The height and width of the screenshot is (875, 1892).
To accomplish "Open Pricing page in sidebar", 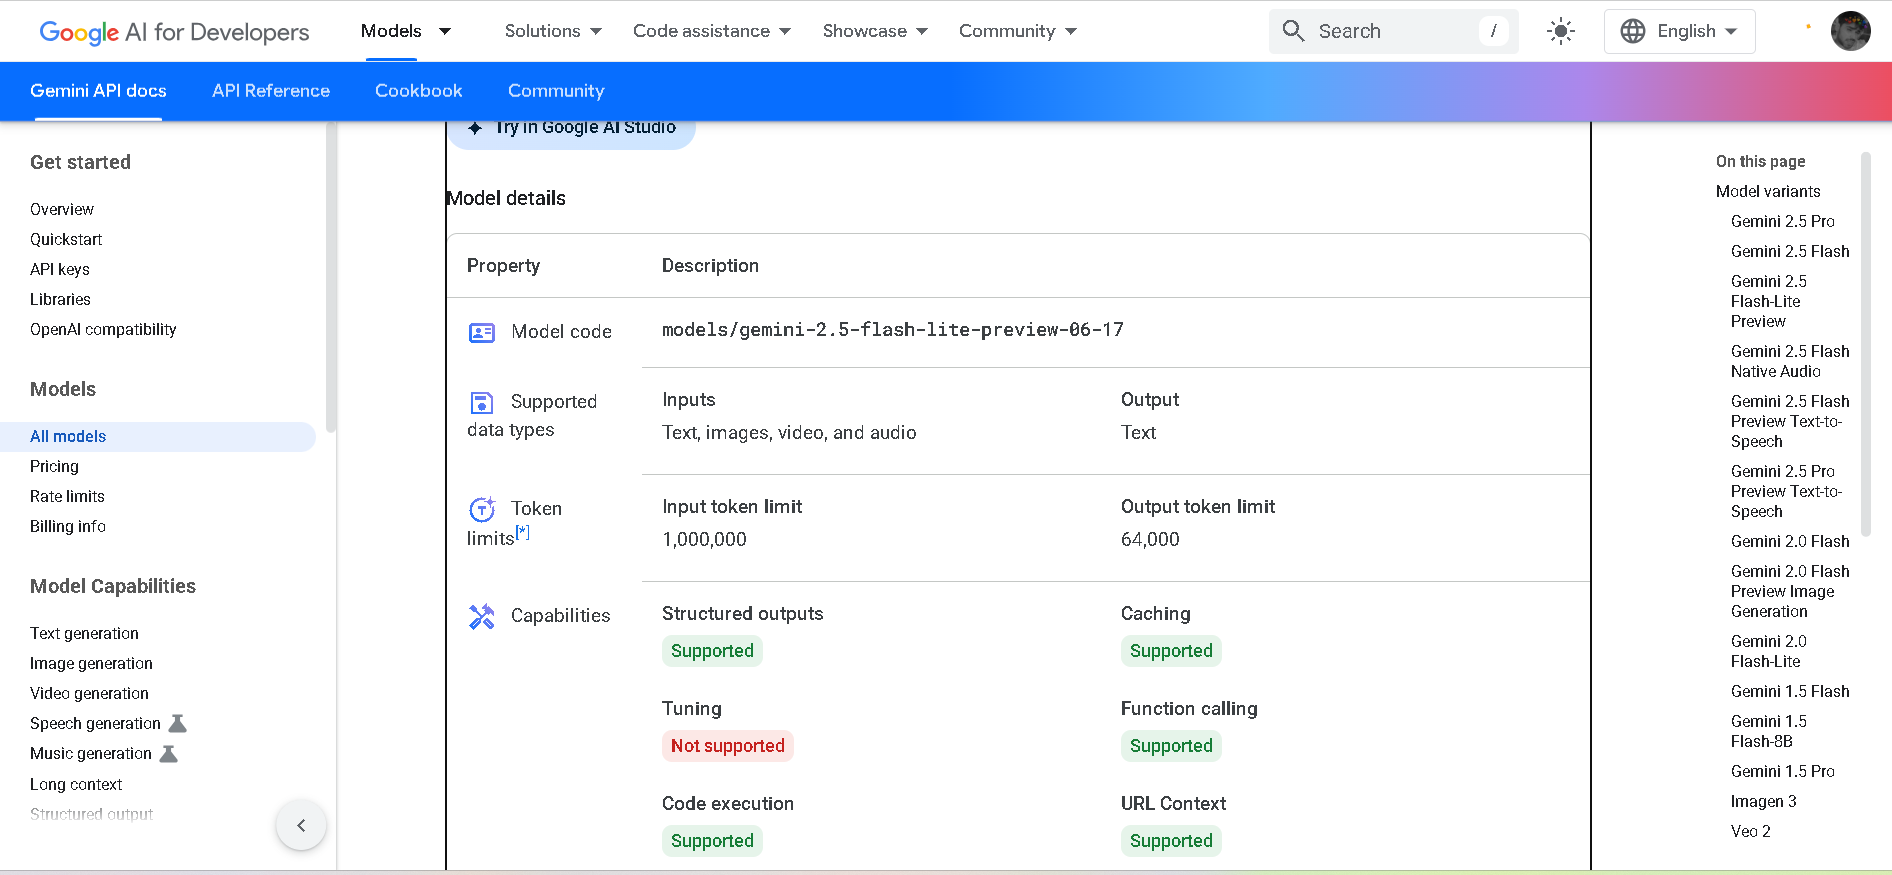I will pos(54,466).
